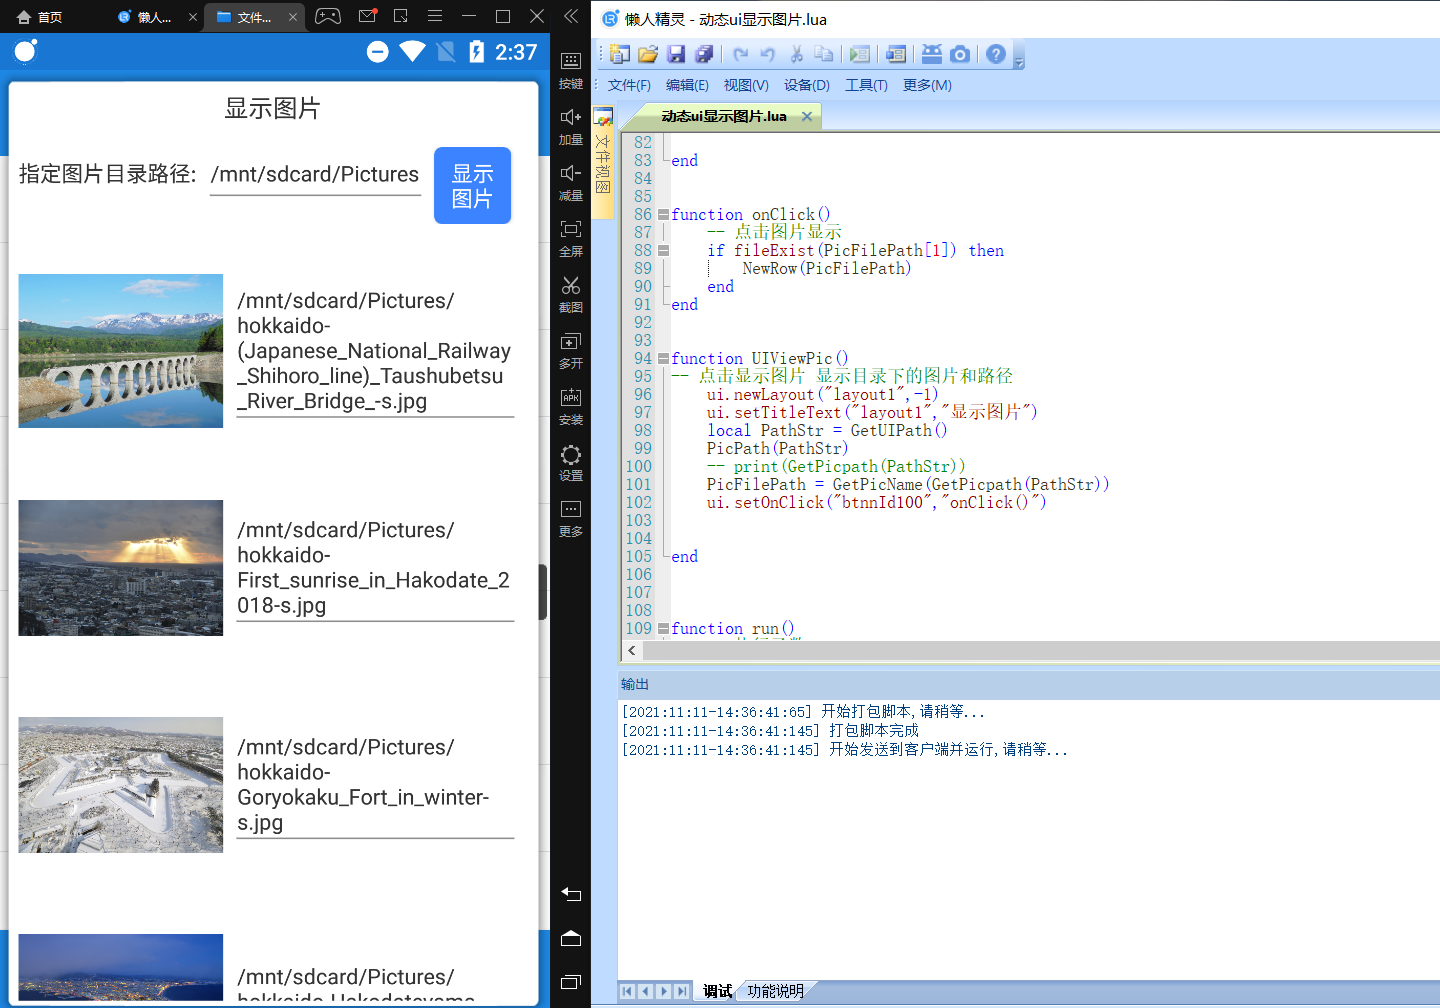Click the last-tab navigation arrow at bottom
This screenshot has height=1008, width=1440.
(682, 991)
